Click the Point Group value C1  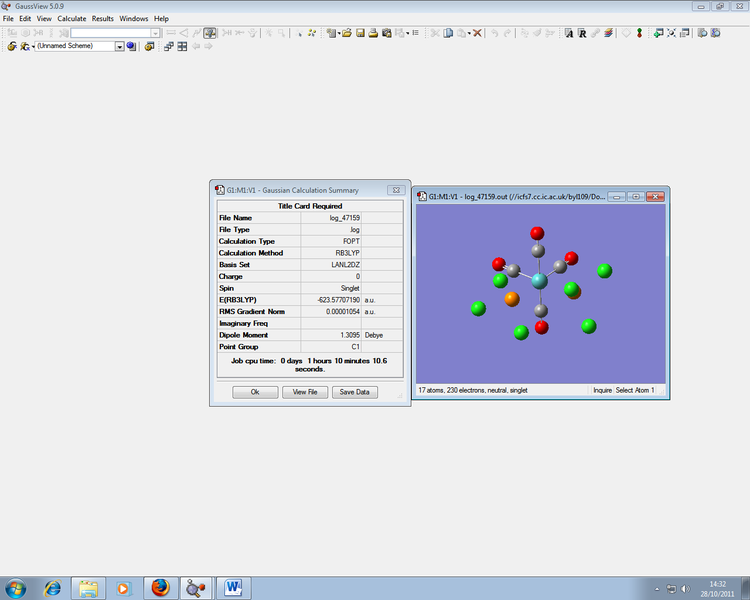pyautogui.click(x=355, y=347)
